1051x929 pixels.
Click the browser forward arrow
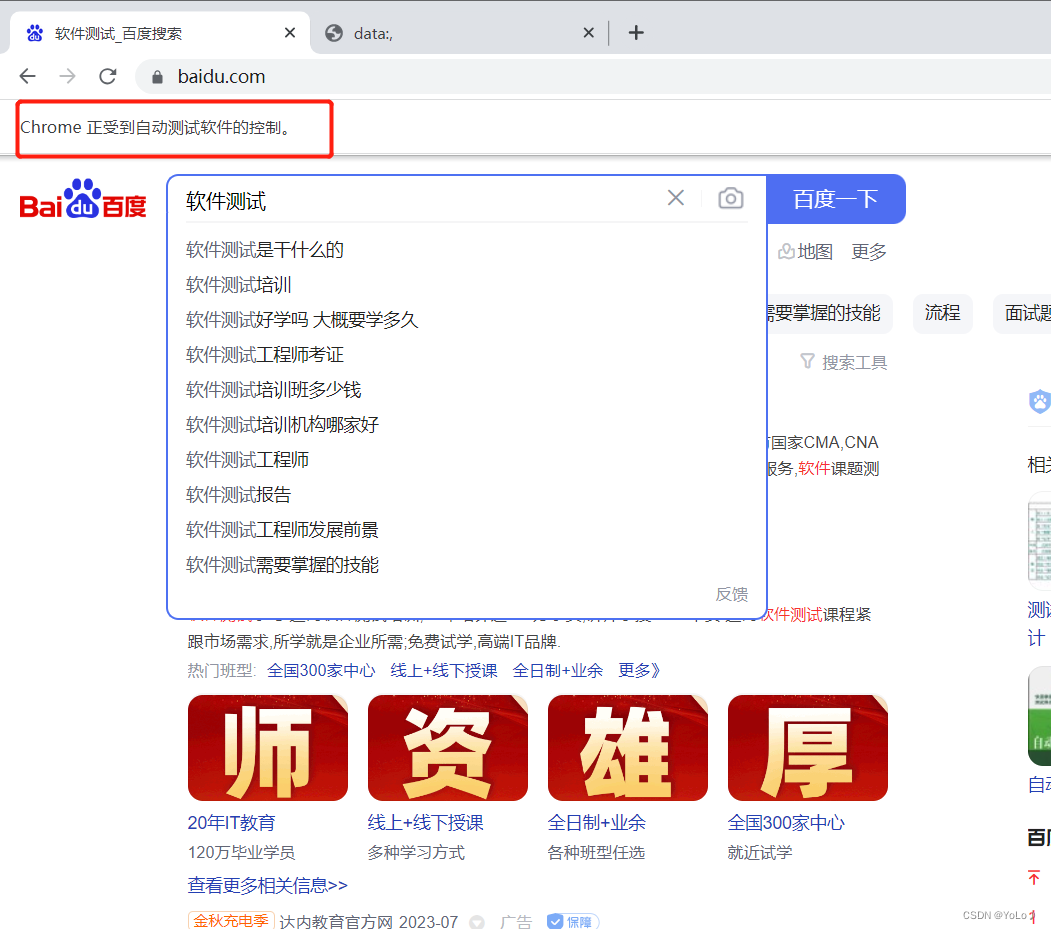(x=67, y=76)
